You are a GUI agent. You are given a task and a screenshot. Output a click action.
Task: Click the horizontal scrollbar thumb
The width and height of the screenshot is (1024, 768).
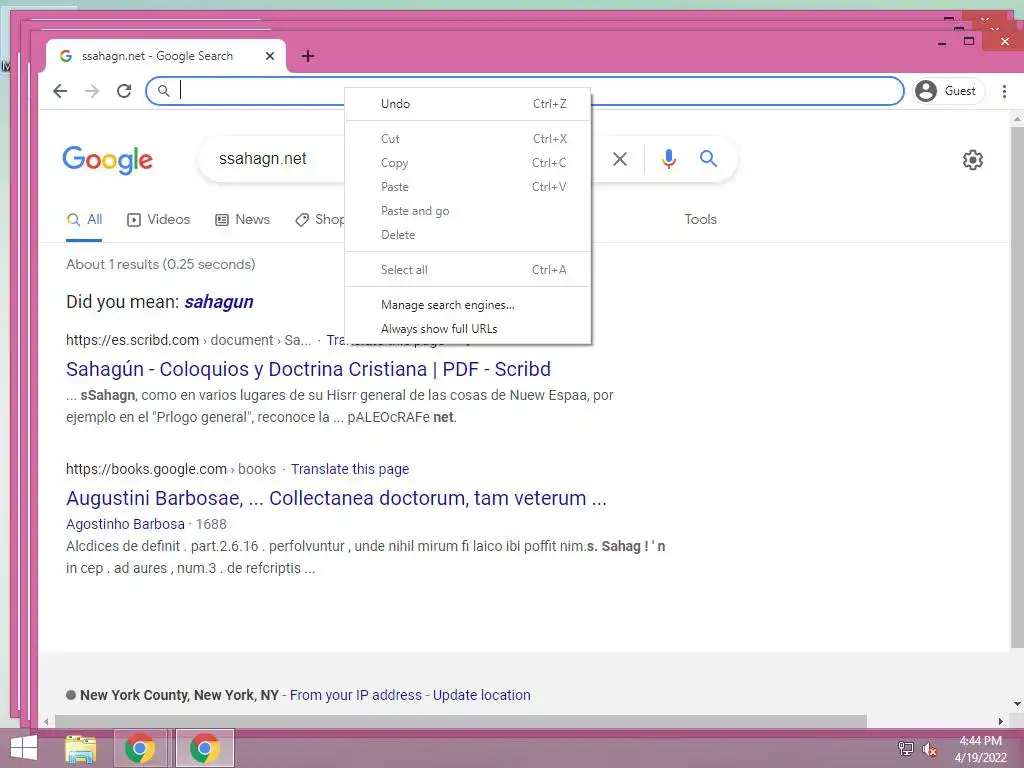460,721
